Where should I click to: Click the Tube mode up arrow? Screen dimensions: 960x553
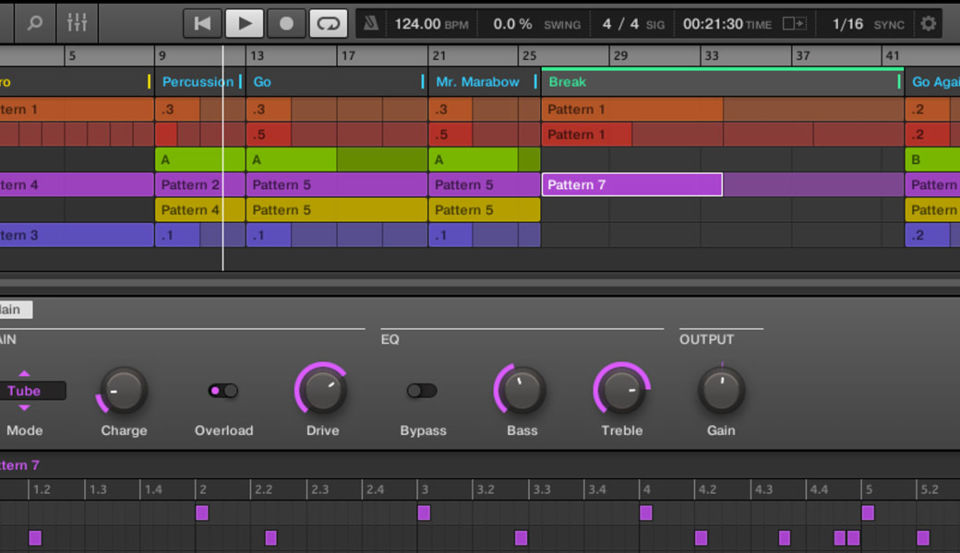24,374
